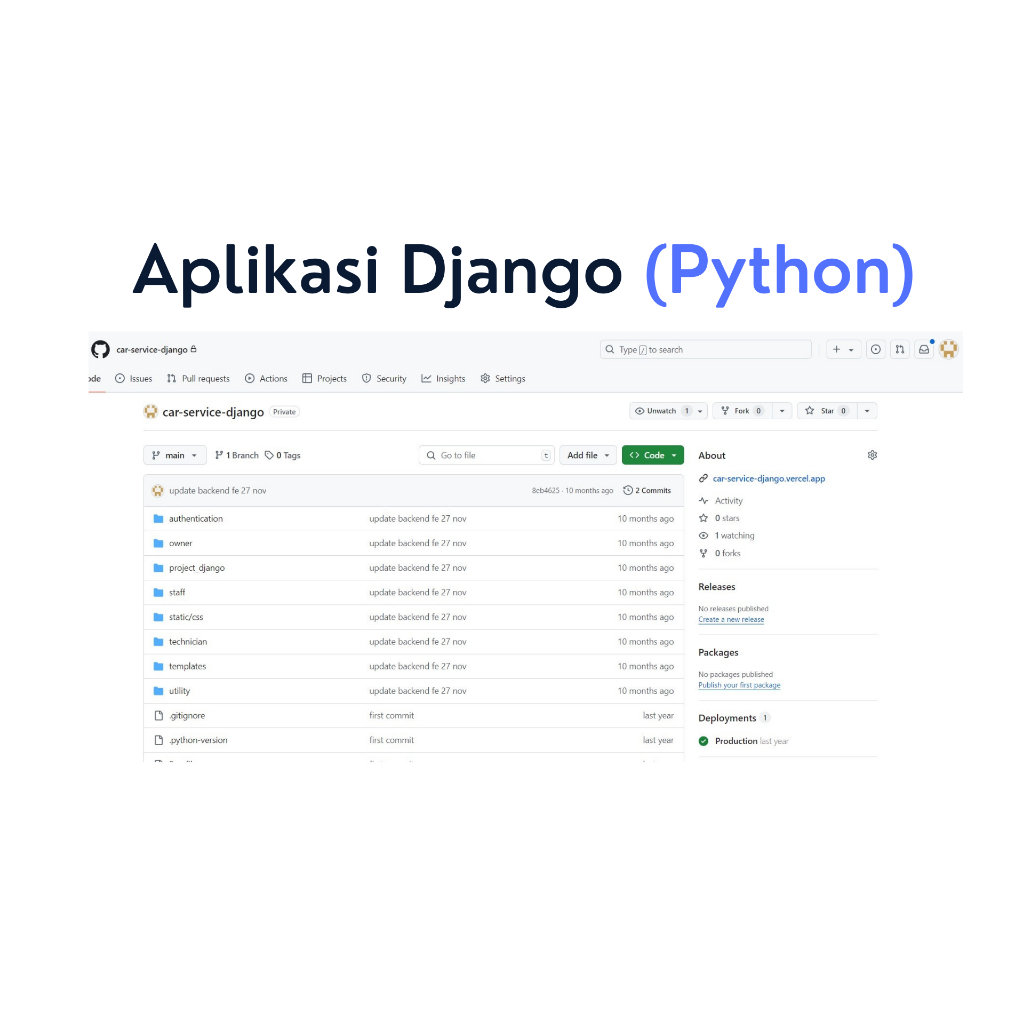Open the notifications inbox icon
The width and height of the screenshot is (1024, 1024).
924,349
